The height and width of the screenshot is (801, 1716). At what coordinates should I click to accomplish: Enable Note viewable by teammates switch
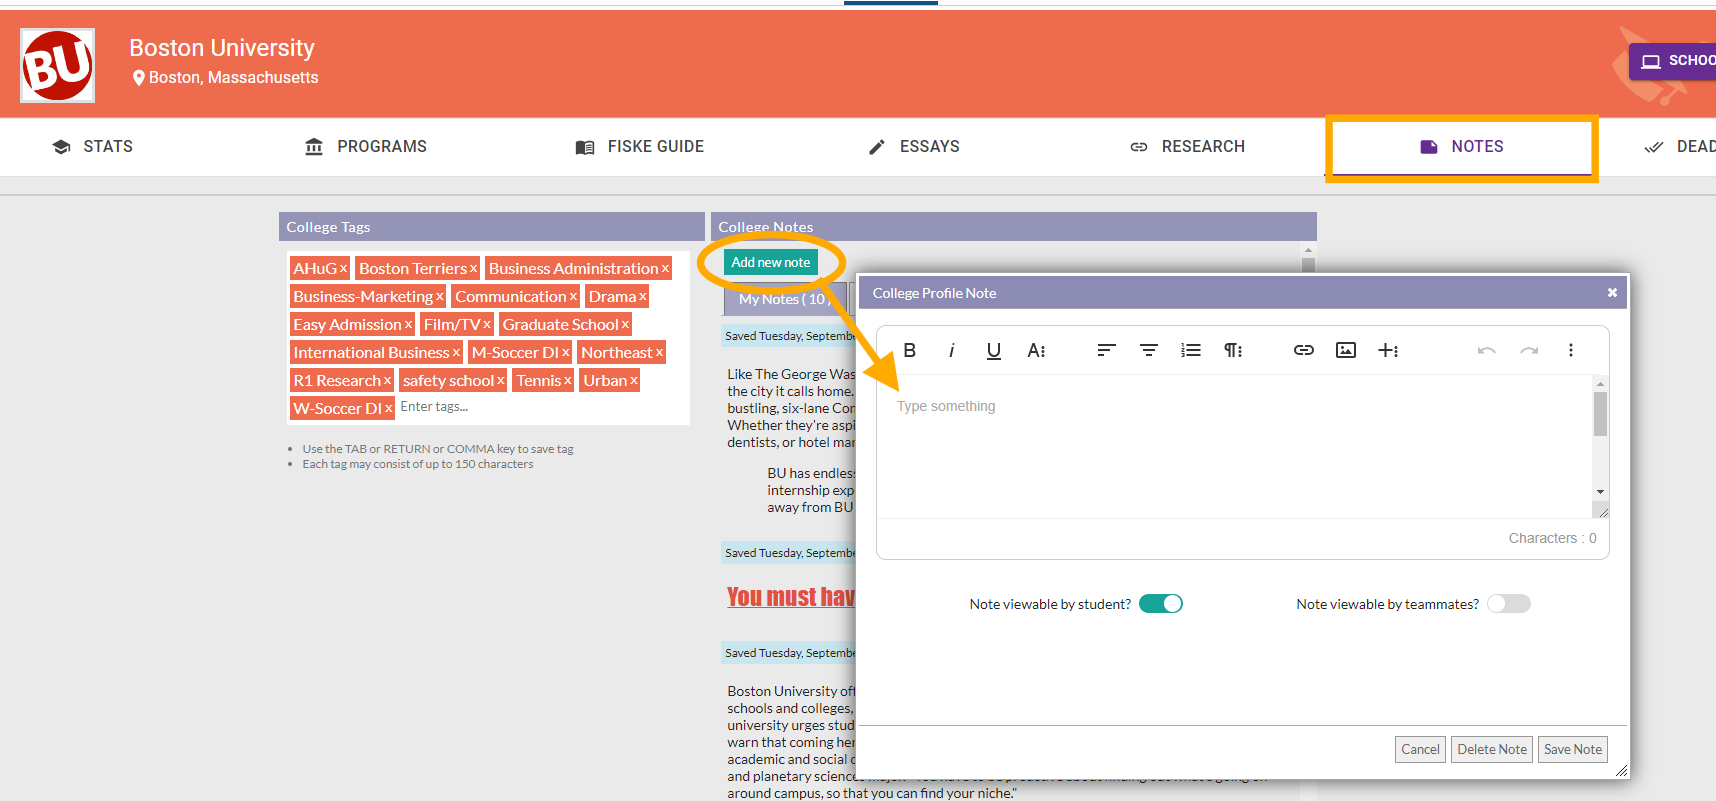coord(1509,604)
